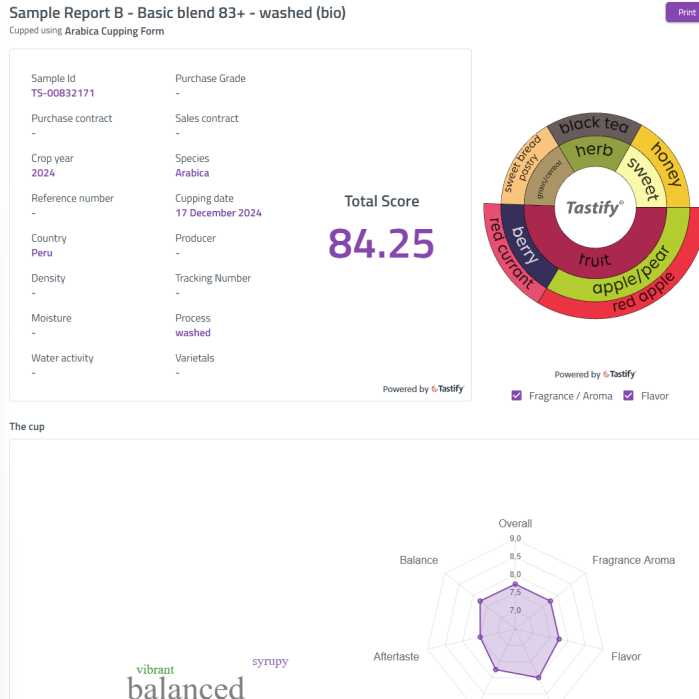Open Sample Id TS-00832171
The image size is (699, 699).
click(x=63, y=93)
